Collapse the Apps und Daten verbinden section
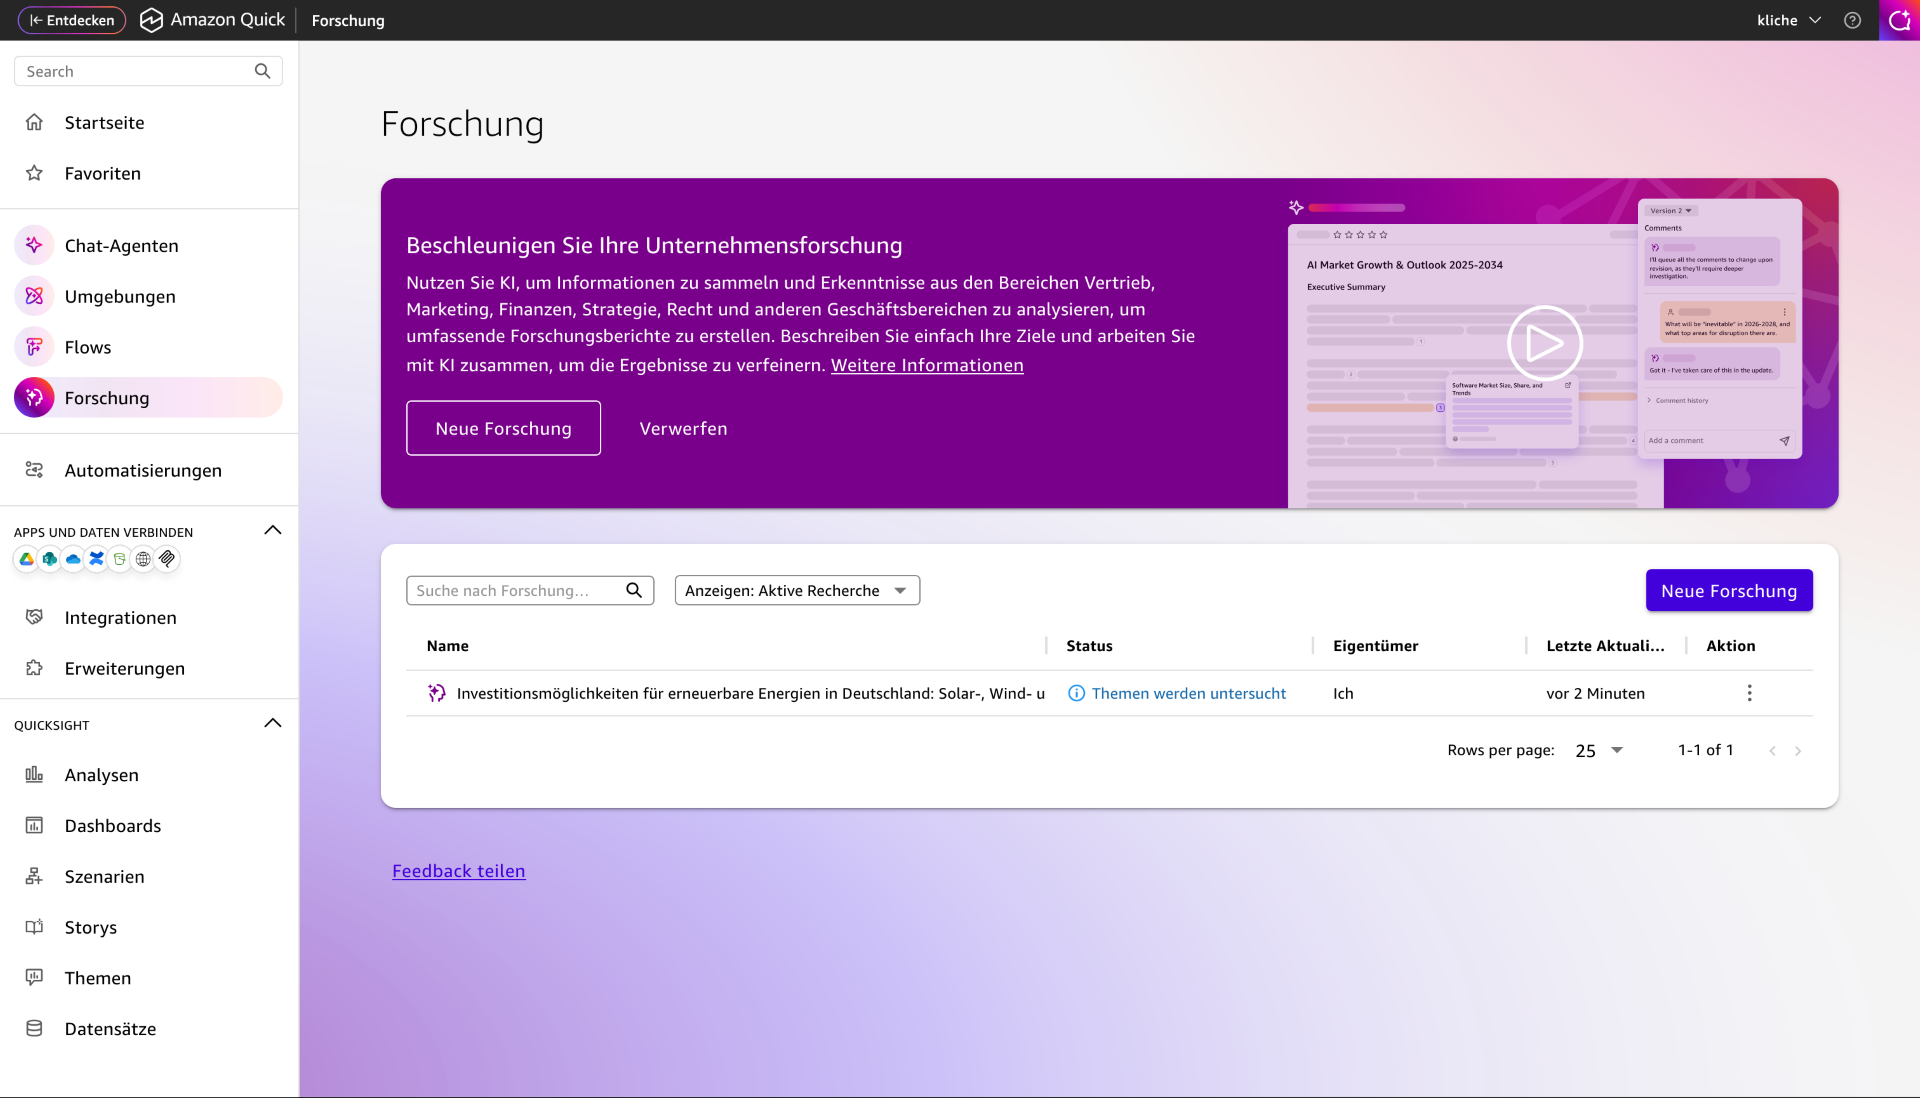The image size is (1920, 1098). click(272, 531)
